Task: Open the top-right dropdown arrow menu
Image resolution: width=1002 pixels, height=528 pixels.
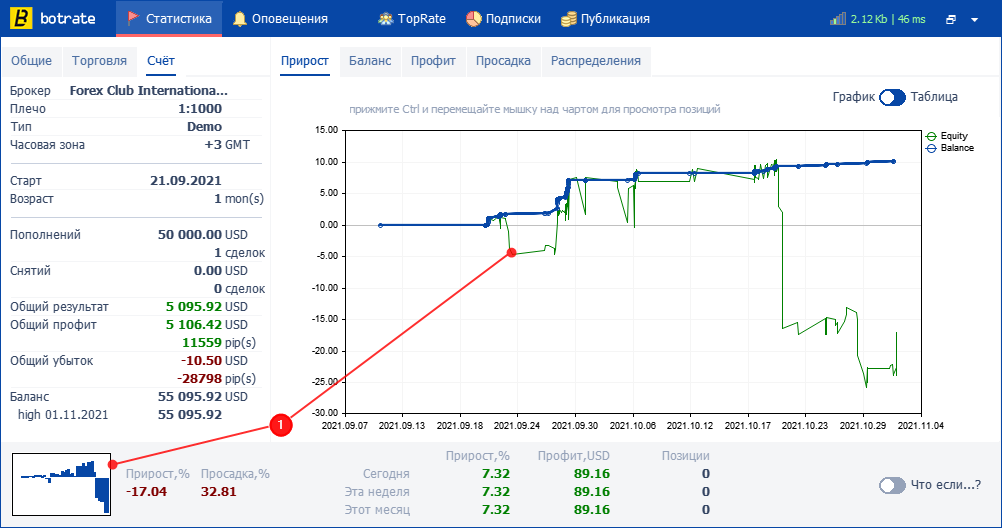Action: click(975, 20)
